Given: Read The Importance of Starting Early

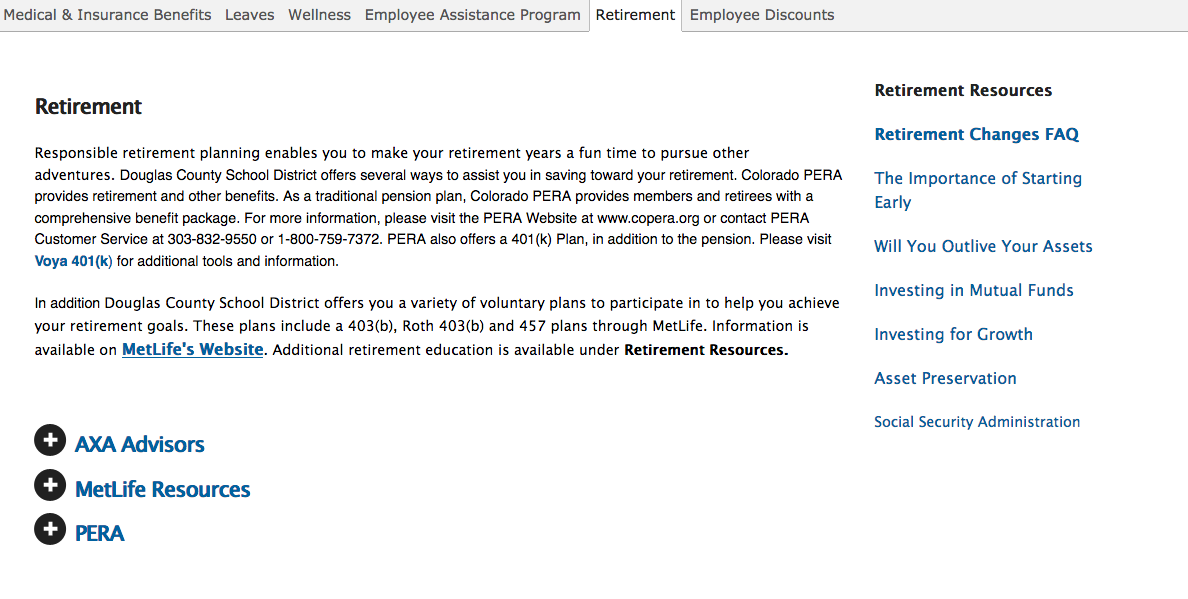Looking at the screenshot, I should click(978, 190).
